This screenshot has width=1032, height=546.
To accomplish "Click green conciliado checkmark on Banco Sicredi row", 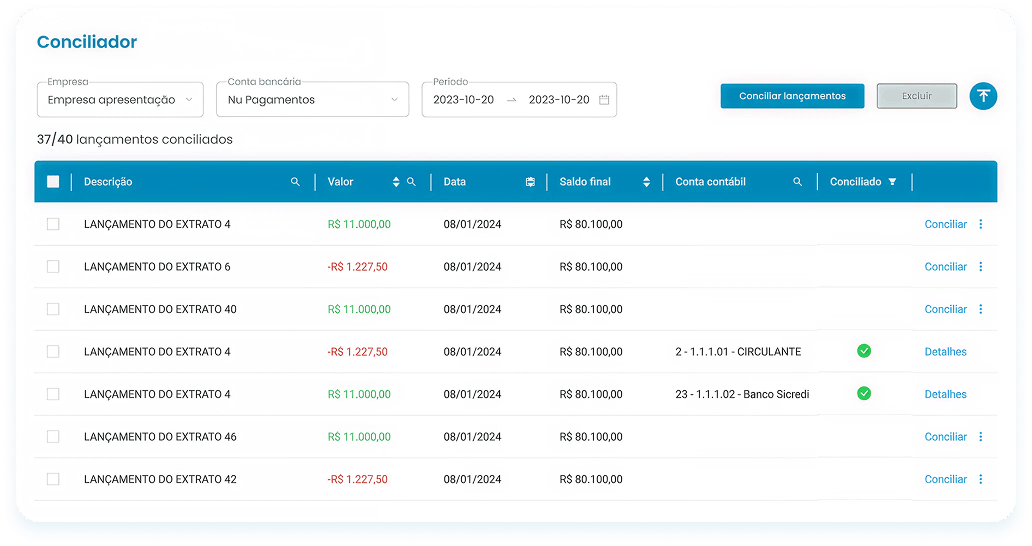I will (x=864, y=394).
